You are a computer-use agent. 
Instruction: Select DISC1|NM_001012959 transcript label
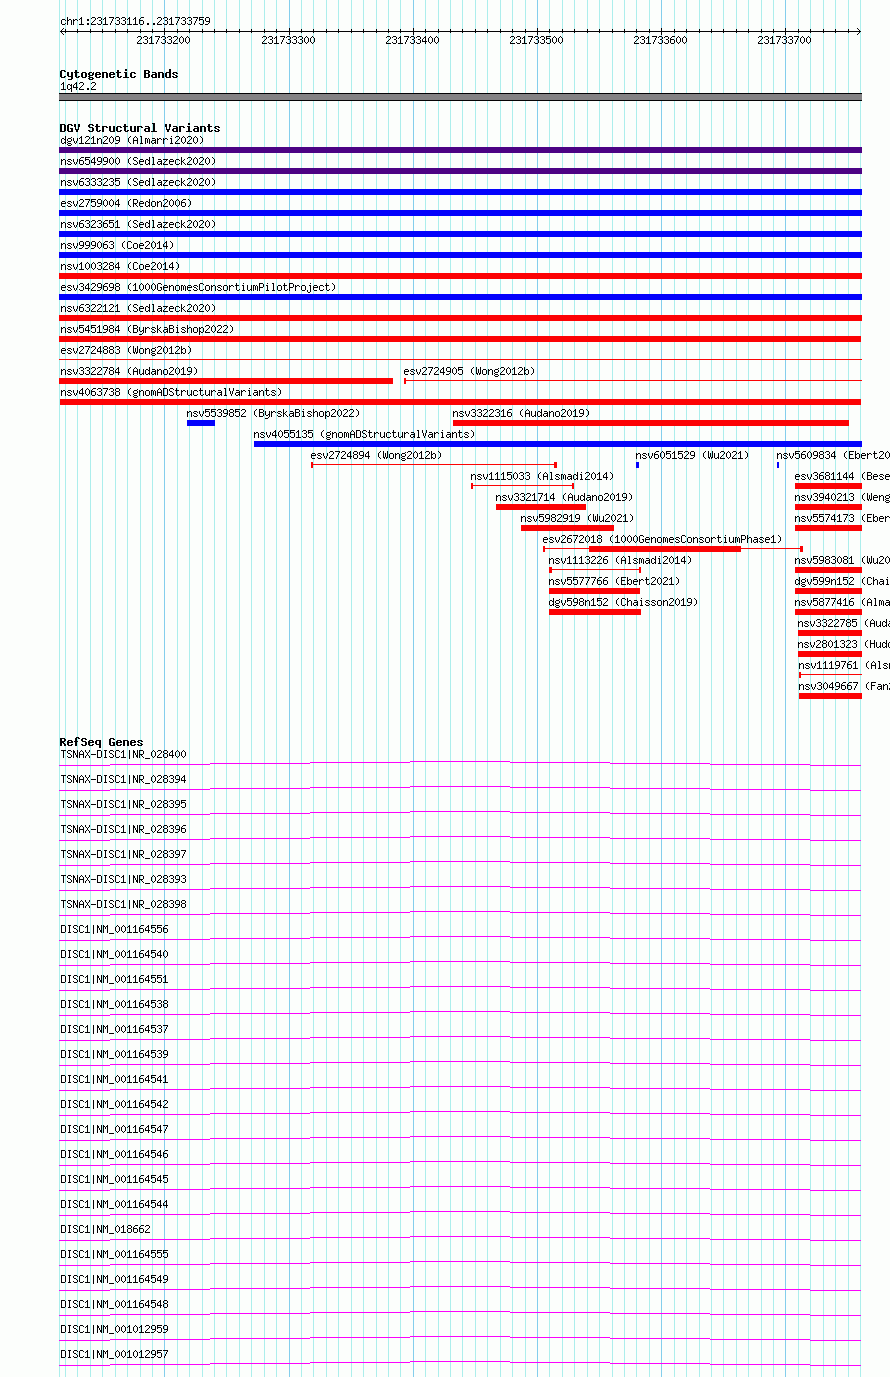(114, 1329)
